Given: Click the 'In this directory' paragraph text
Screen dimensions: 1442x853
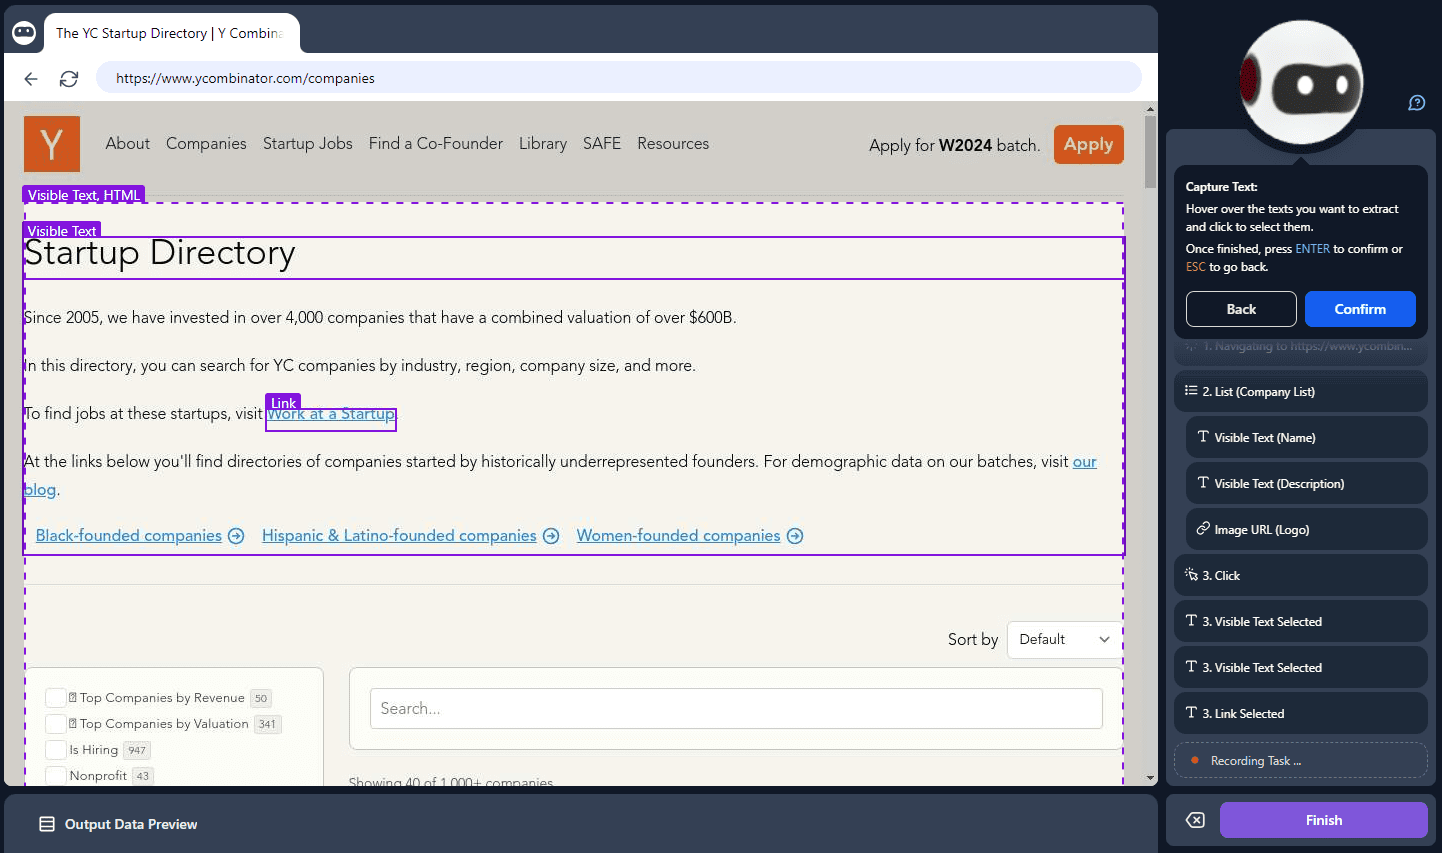Looking at the screenshot, I should coord(360,366).
